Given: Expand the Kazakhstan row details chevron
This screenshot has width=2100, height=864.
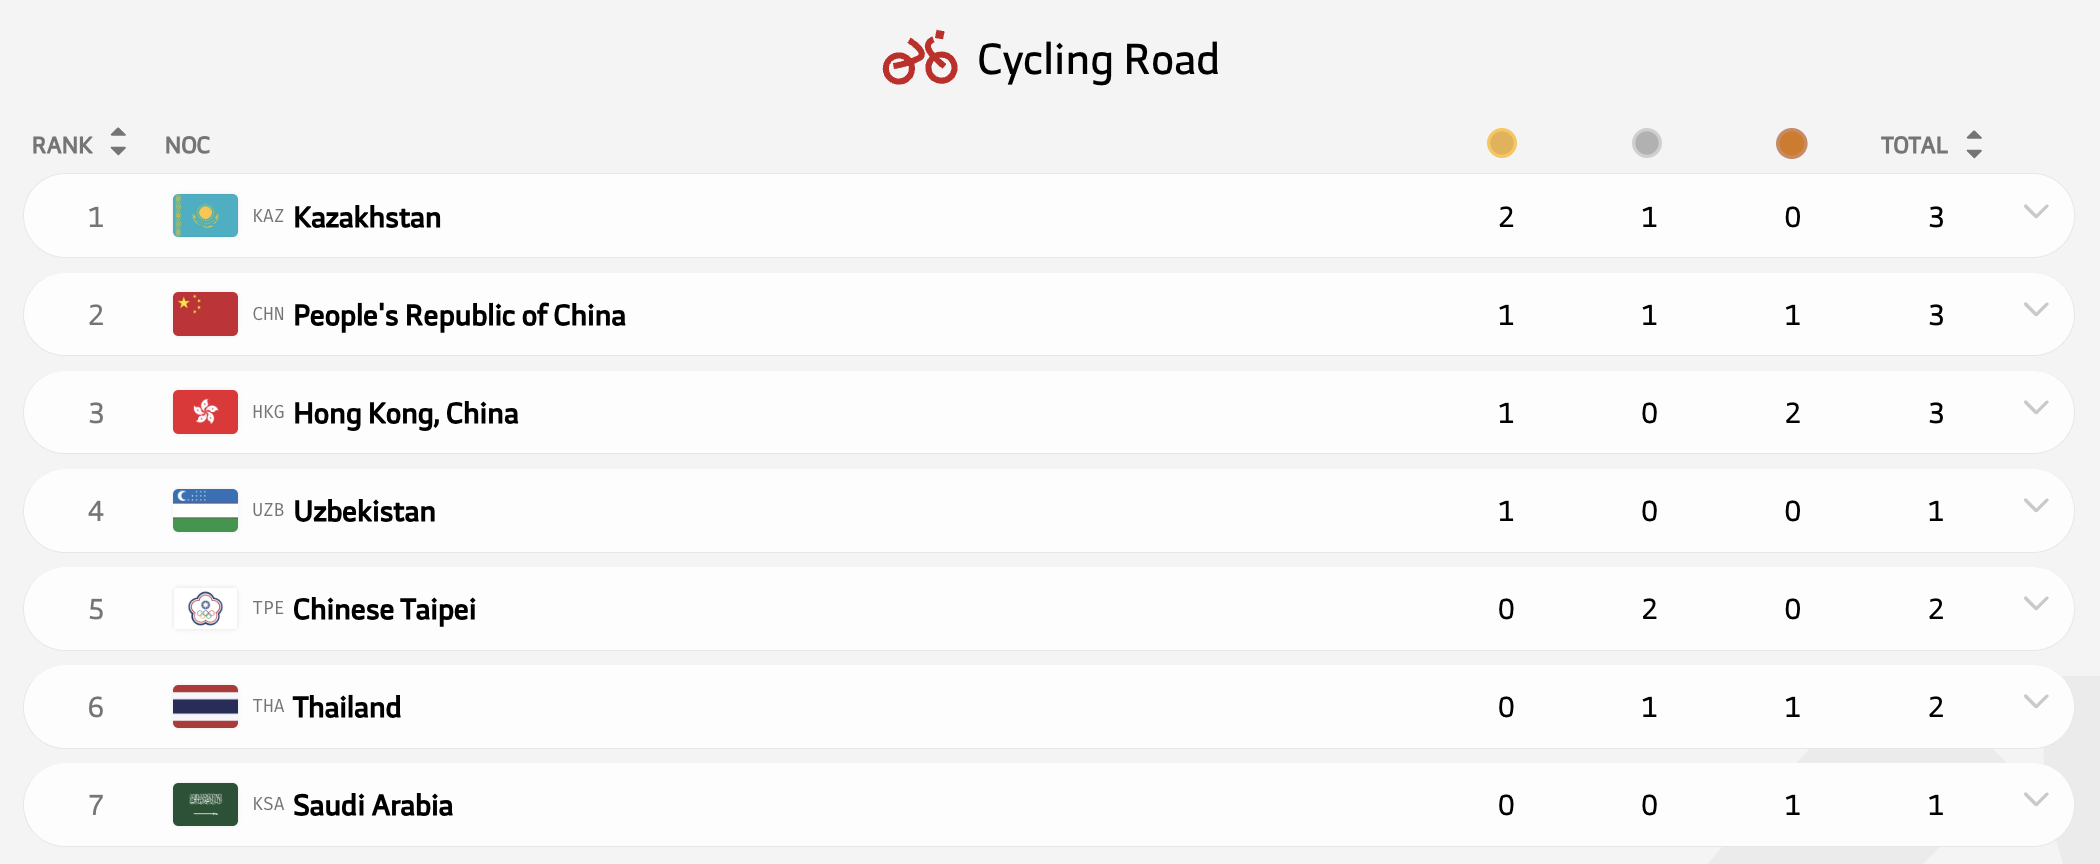Looking at the screenshot, I should (2035, 211).
